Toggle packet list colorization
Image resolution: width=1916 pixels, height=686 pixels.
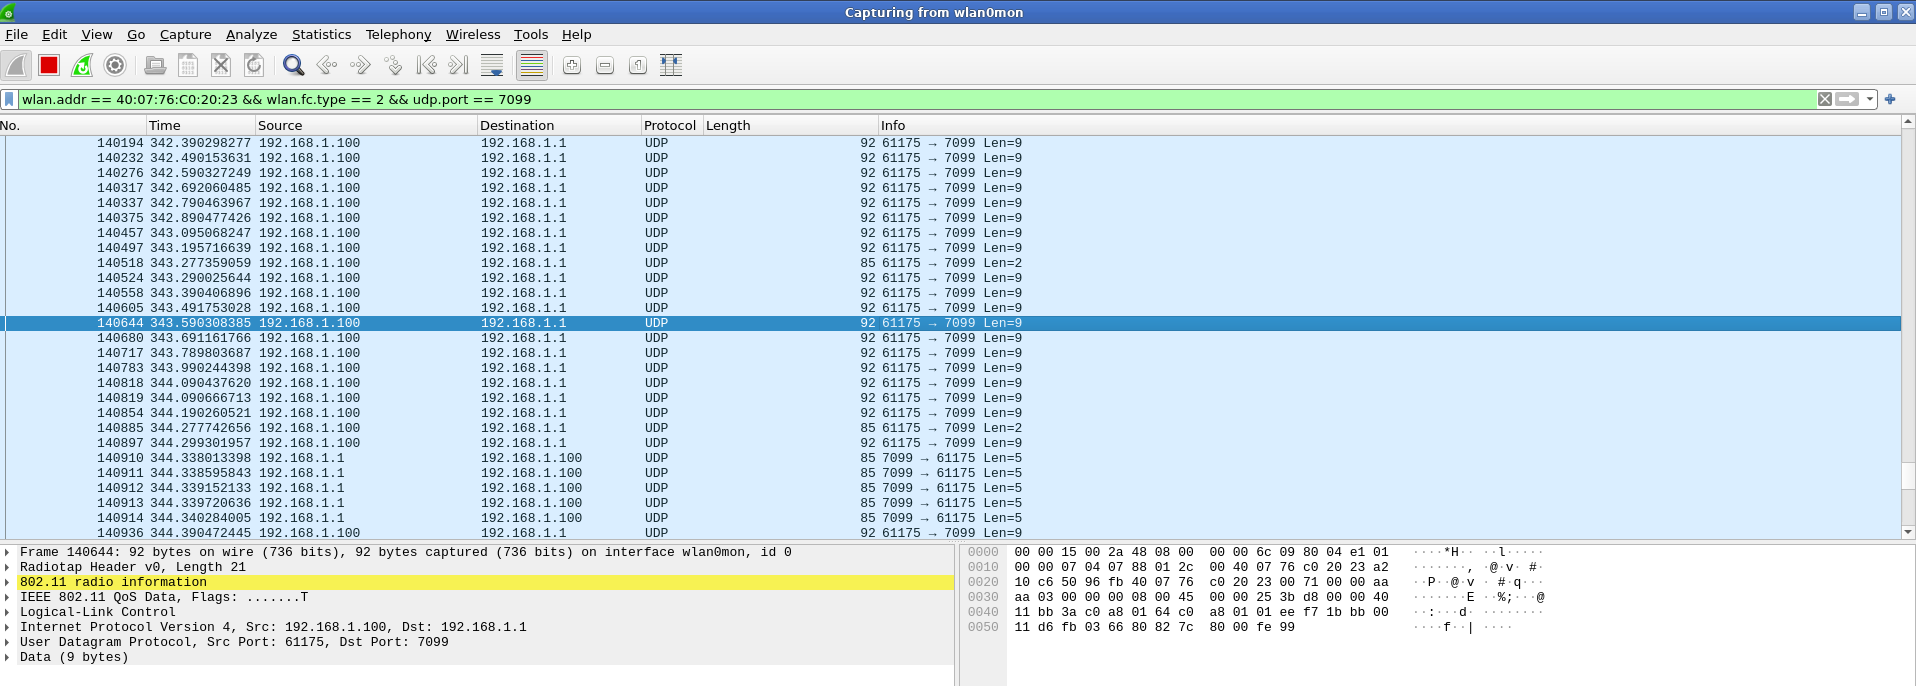(532, 66)
